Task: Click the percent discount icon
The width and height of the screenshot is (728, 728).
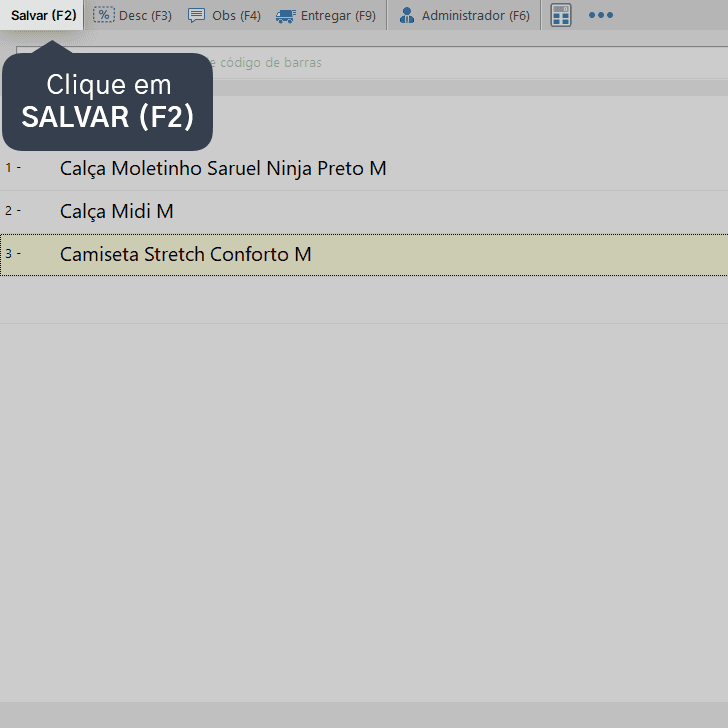Action: tap(104, 15)
